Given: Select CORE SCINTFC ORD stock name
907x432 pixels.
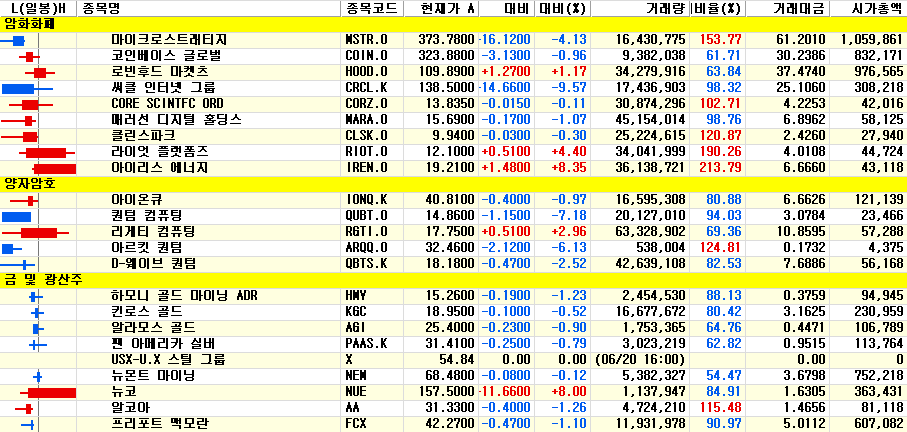Looking at the screenshot, I should (x=167, y=104).
